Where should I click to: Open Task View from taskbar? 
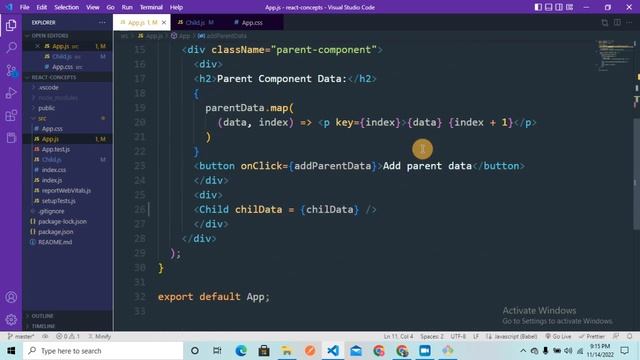217,351
